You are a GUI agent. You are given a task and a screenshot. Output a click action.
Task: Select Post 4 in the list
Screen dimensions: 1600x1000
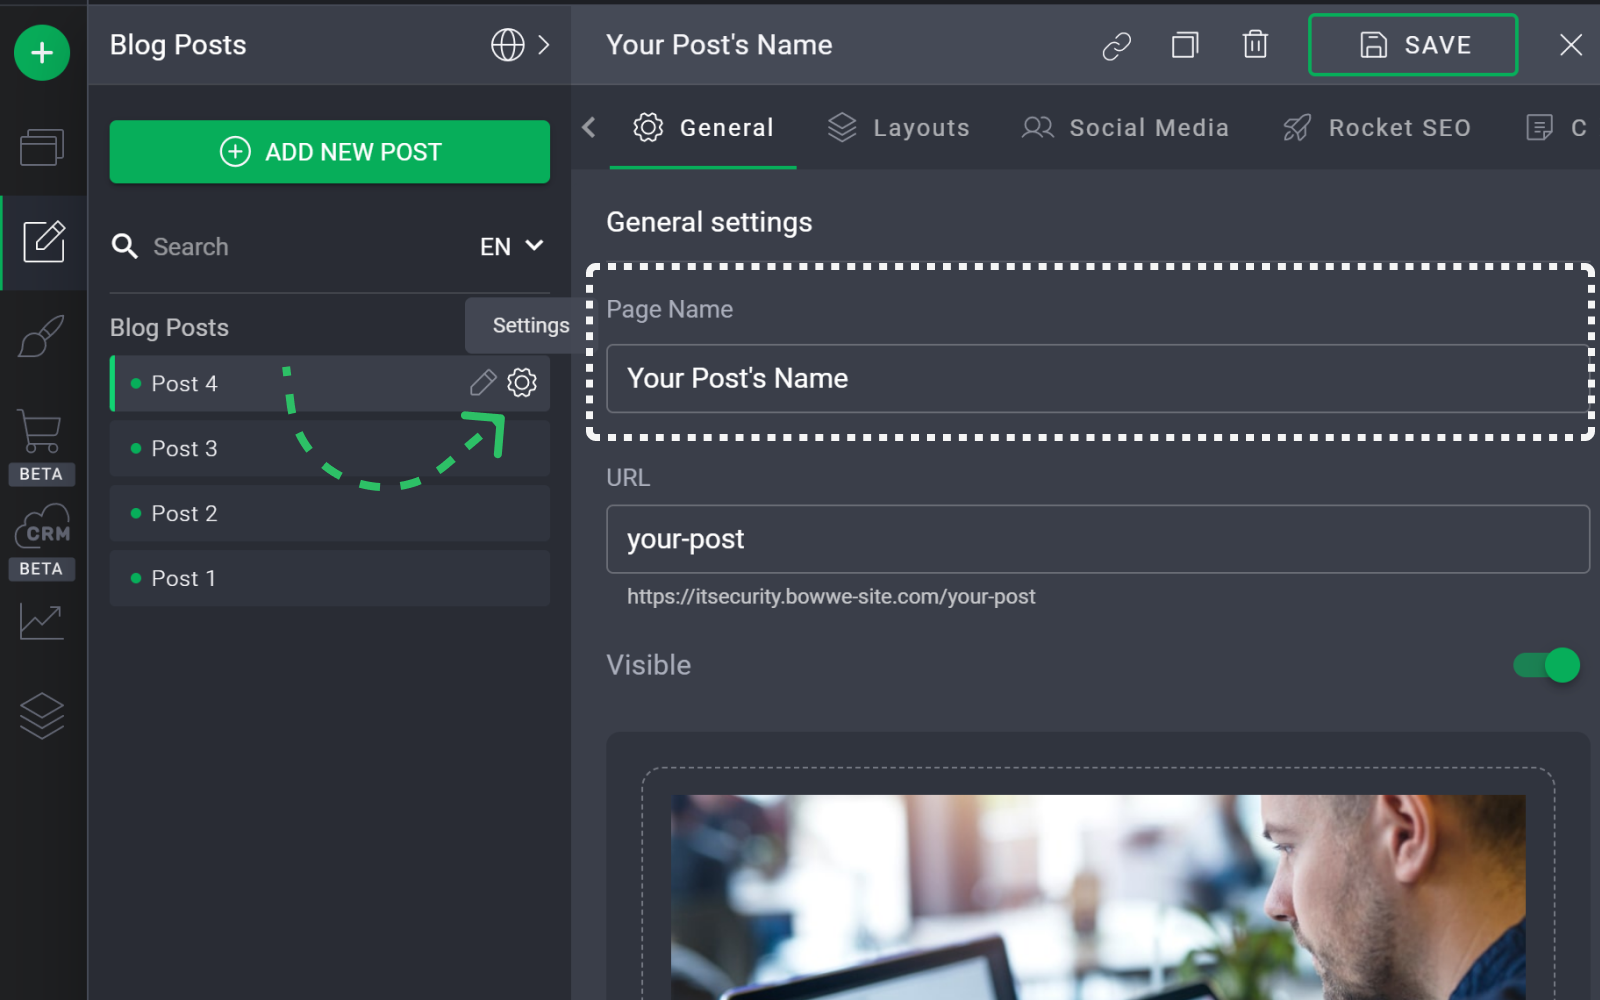330,383
